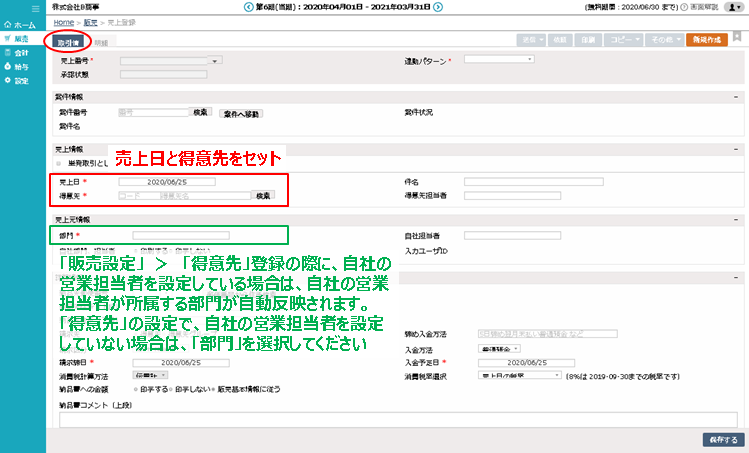The image size is (749, 453).
Task: Click the 案件へ移動 button
Action: click(241, 114)
